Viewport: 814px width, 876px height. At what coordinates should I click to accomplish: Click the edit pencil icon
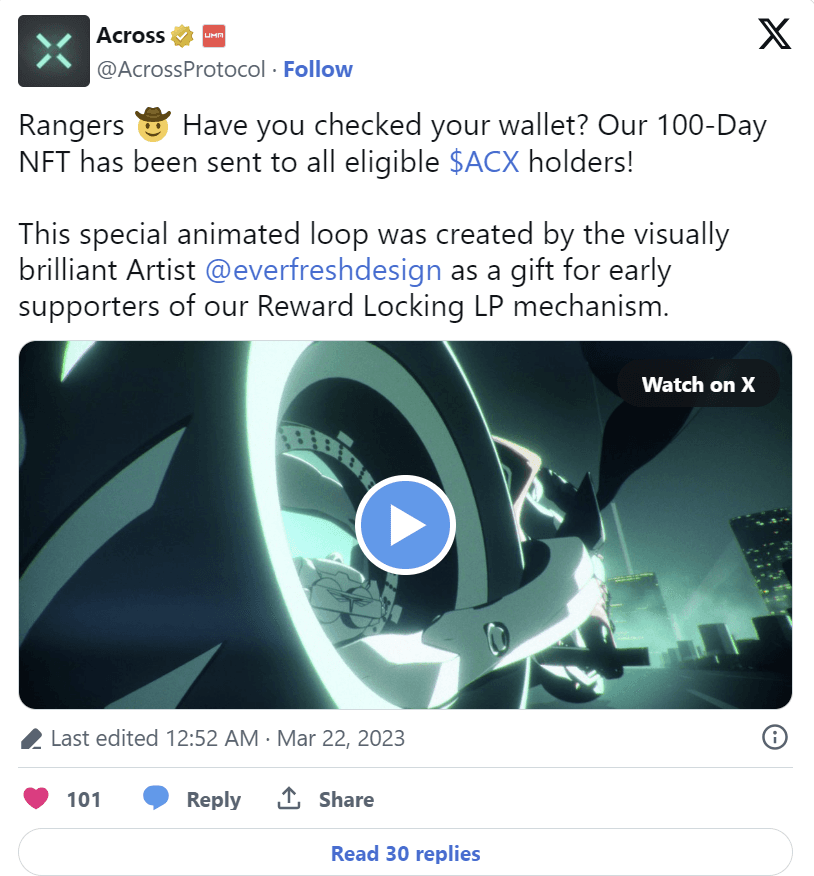click(x=31, y=739)
